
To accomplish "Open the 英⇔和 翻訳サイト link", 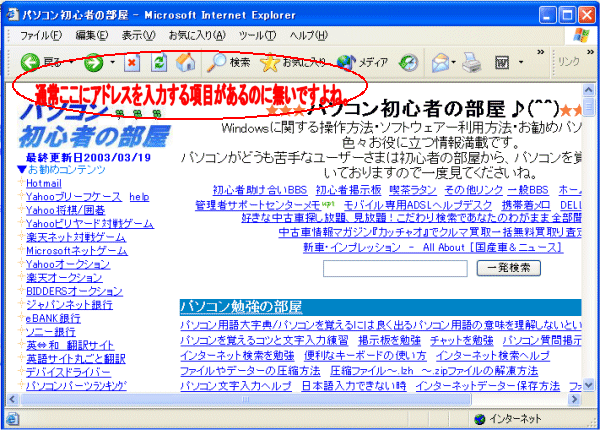I will [x=70, y=345].
